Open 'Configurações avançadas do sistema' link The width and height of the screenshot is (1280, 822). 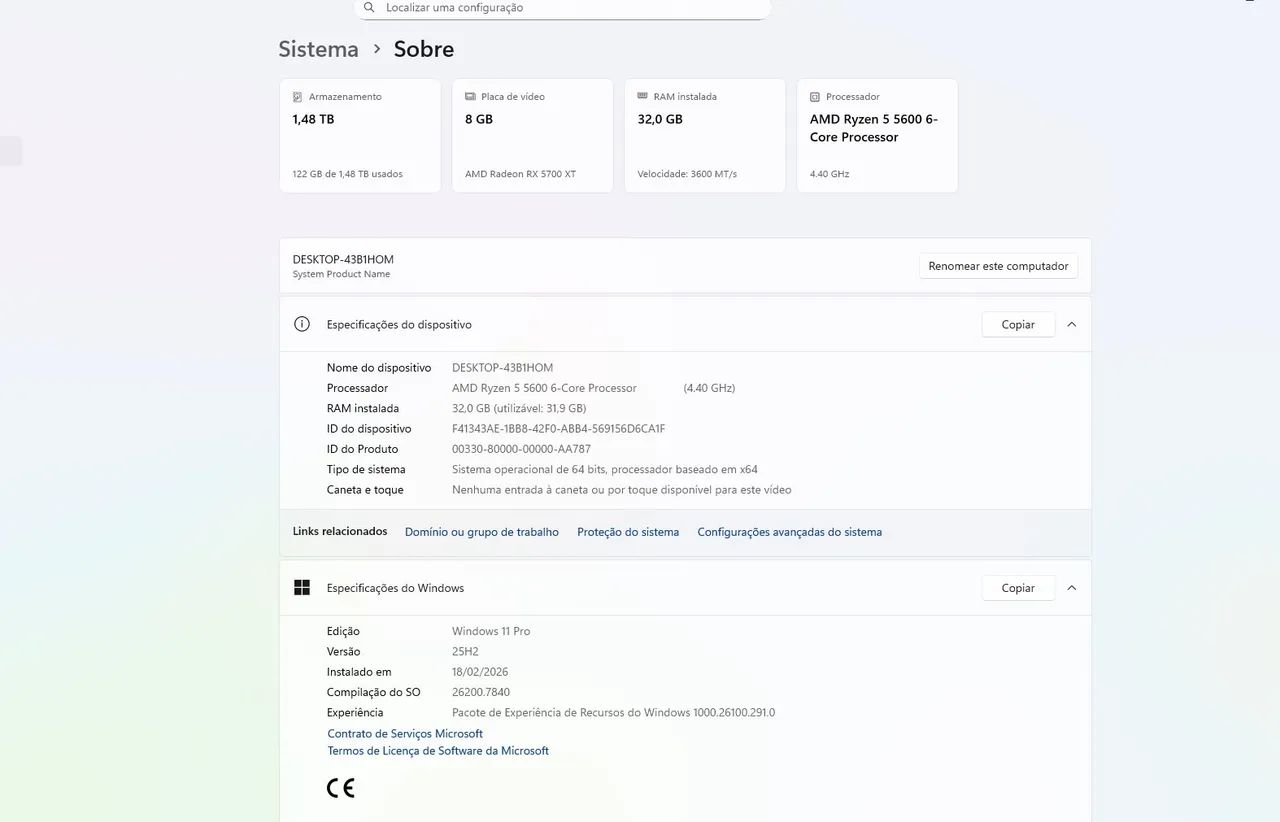click(x=790, y=532)
